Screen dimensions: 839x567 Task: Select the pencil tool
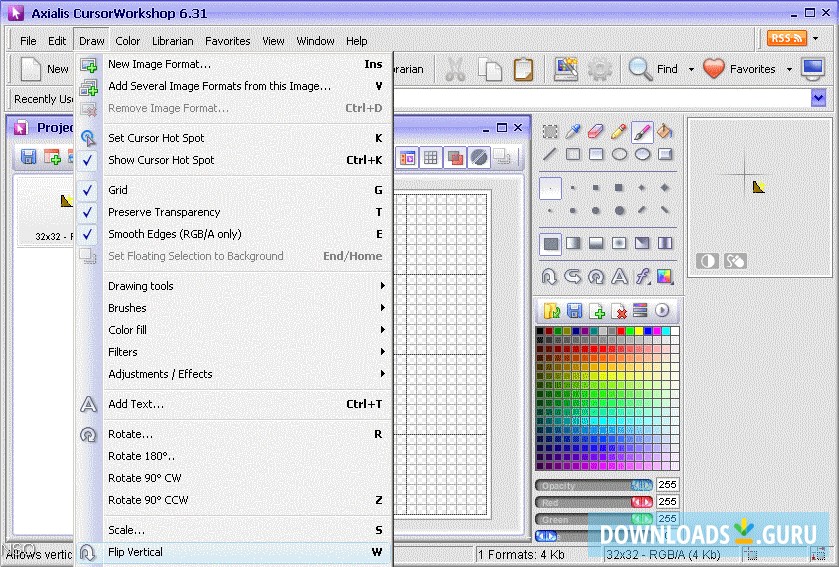point(619,132)
